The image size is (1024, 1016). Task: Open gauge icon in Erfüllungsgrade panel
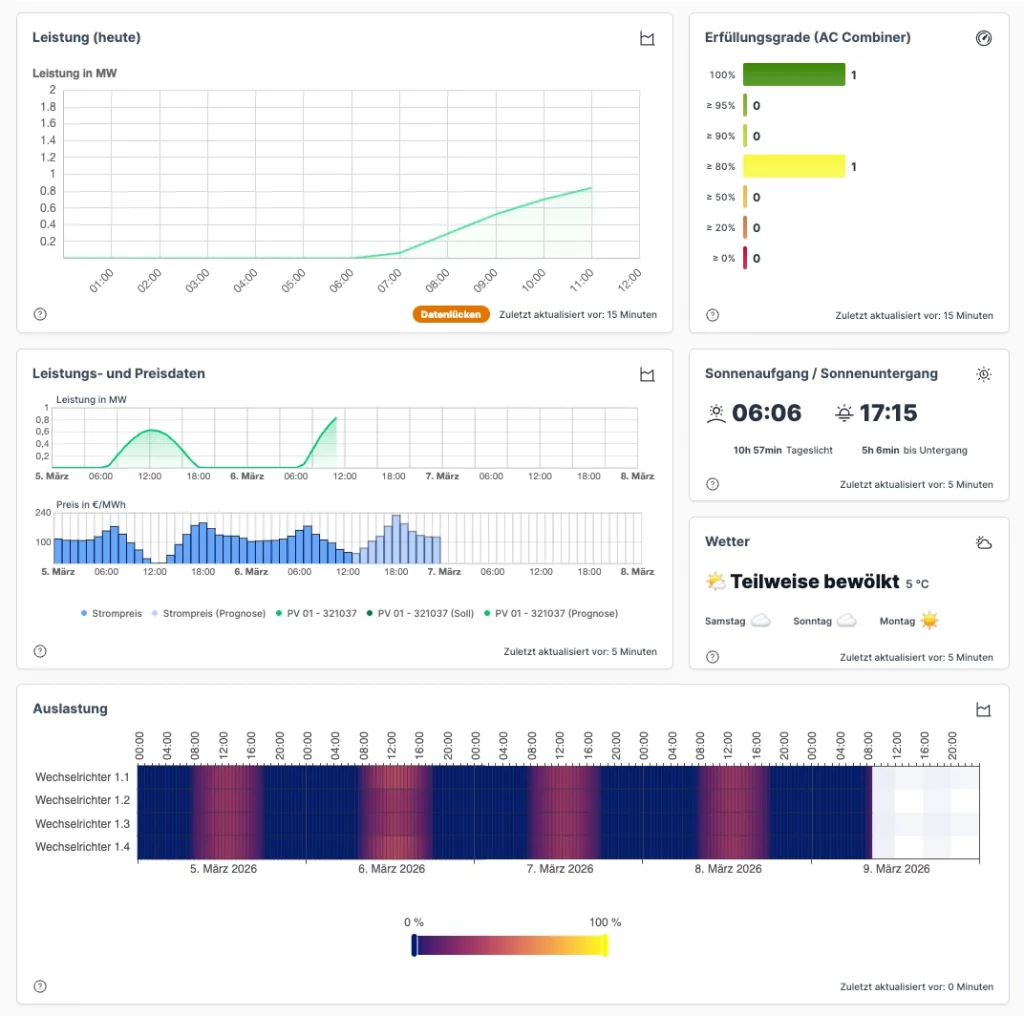984,38
